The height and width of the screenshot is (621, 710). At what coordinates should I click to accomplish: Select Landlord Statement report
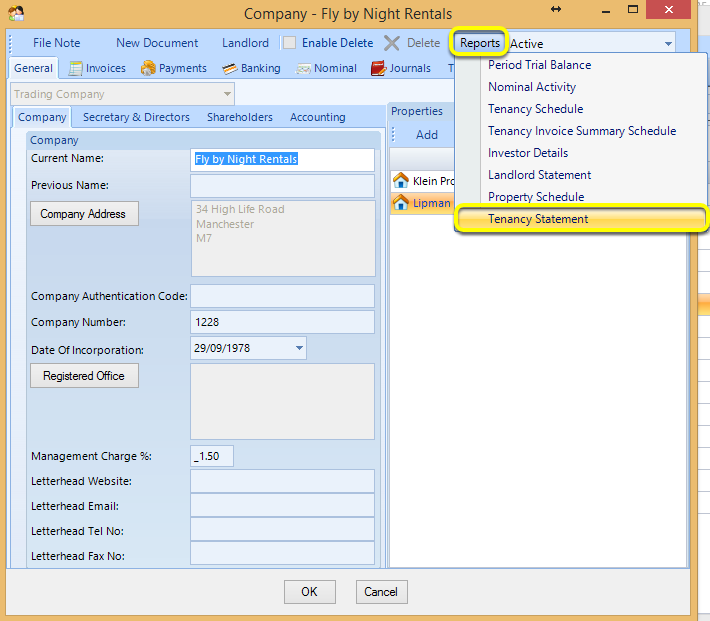[539, 175]
